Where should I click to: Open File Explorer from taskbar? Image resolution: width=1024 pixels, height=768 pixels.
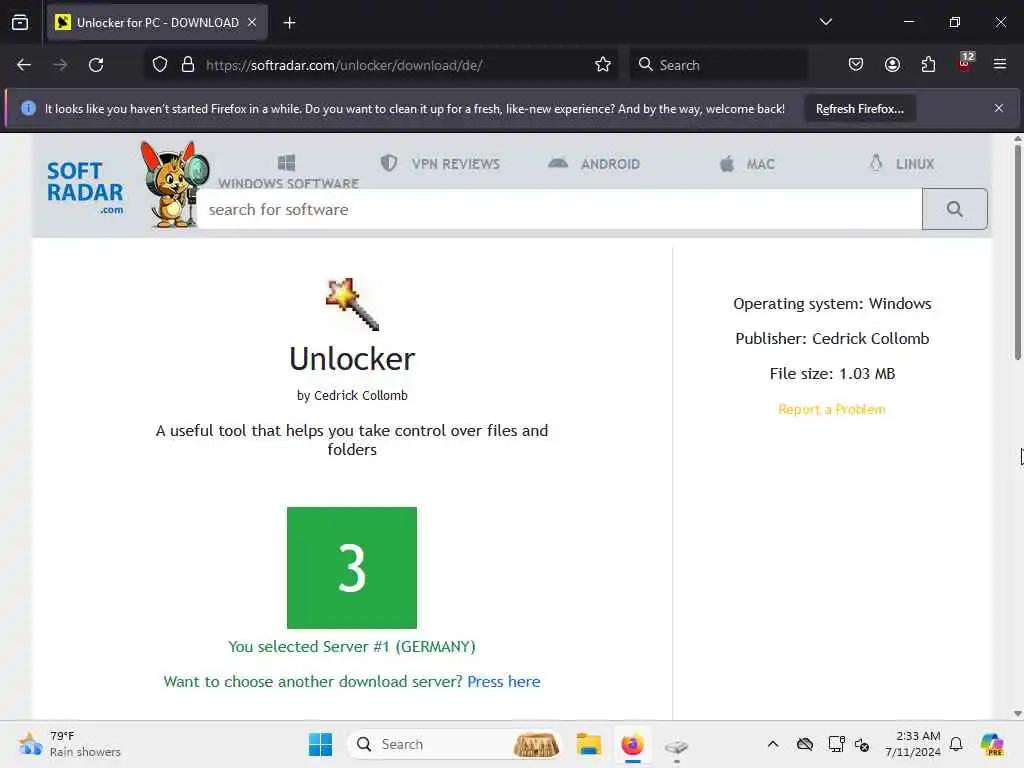click(x=588, y=744)
